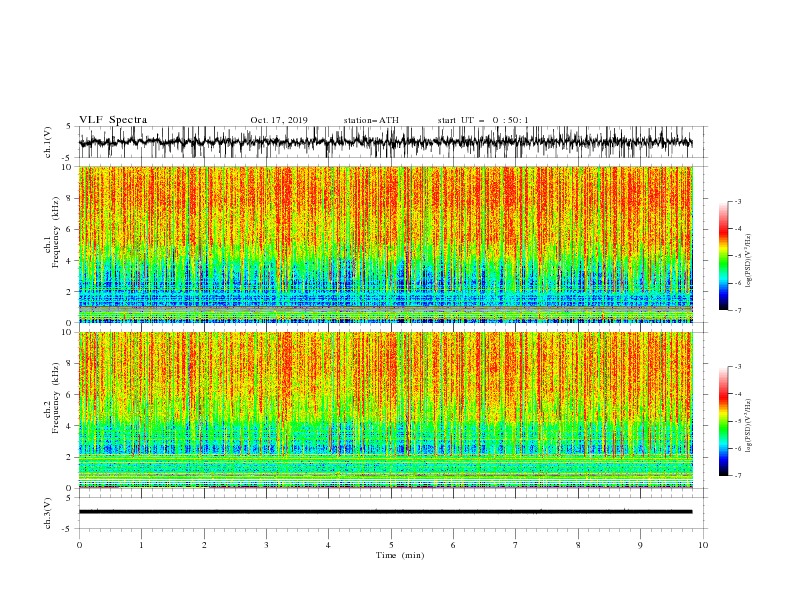Click the '10' kHz tick of ch.2 spectrogram

point(67,332)
